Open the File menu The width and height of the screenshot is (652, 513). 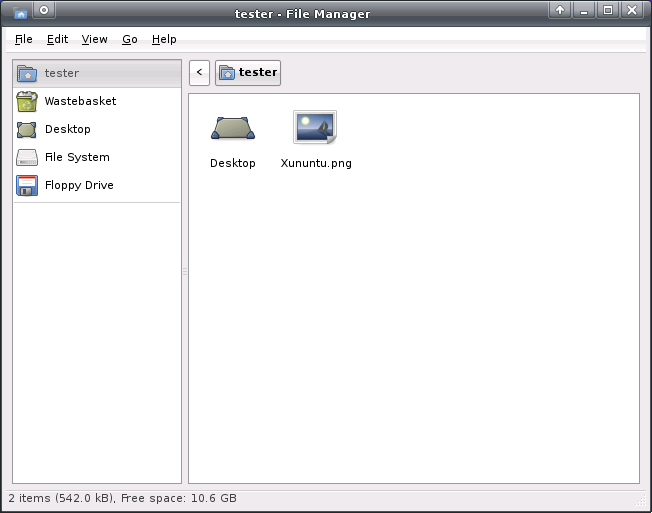pyautogui.click(x=24, y=39)
